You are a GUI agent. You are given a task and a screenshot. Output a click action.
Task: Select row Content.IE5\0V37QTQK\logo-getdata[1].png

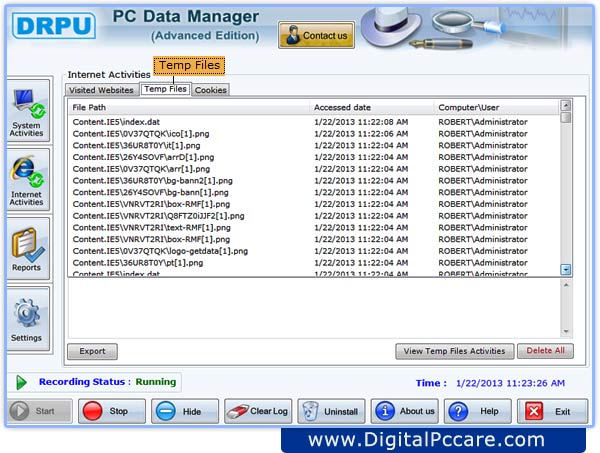(314, 251)
